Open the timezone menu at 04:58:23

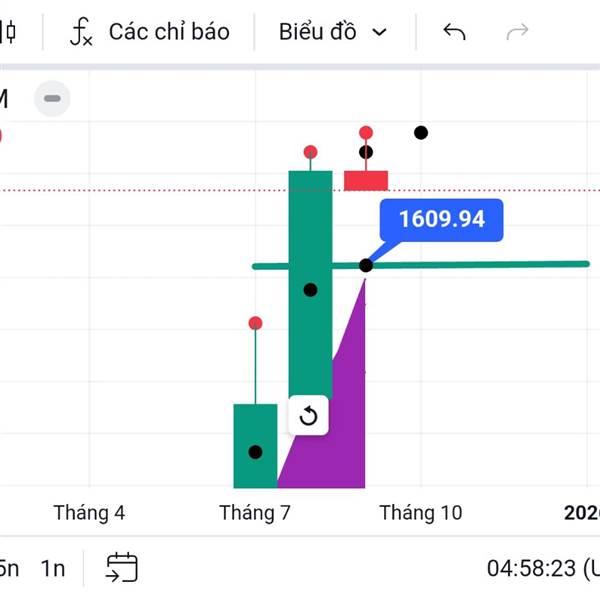click(x=541, y=568)
